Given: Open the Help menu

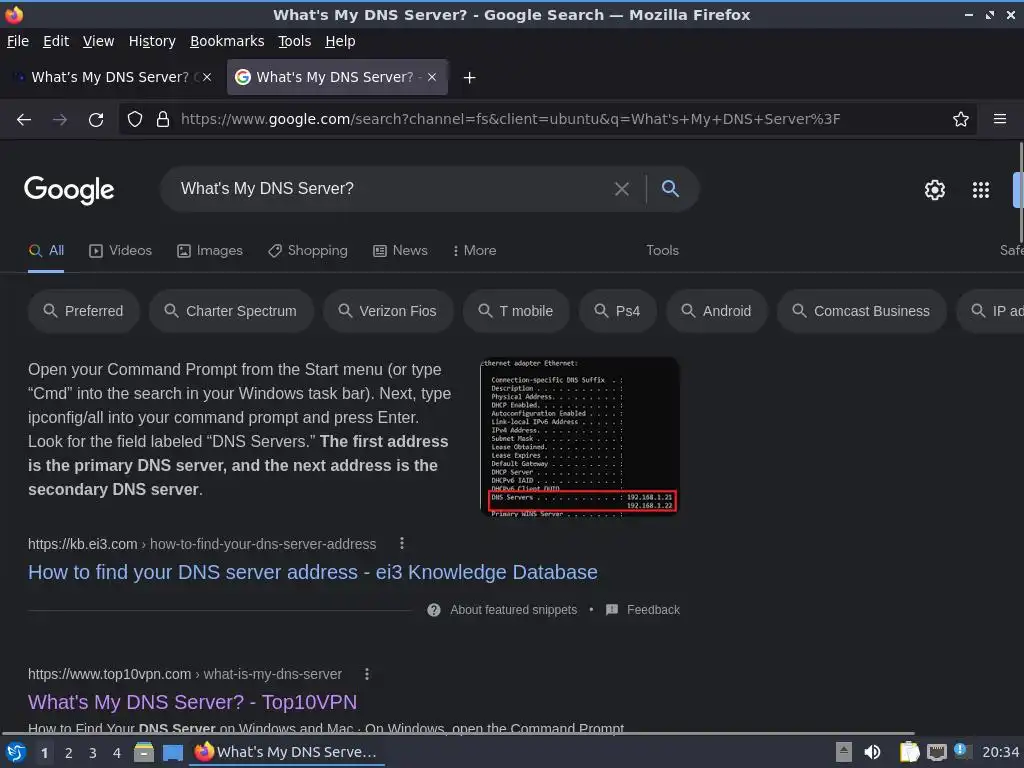Looking at the screenshot, I should click(x=340, y=41).
